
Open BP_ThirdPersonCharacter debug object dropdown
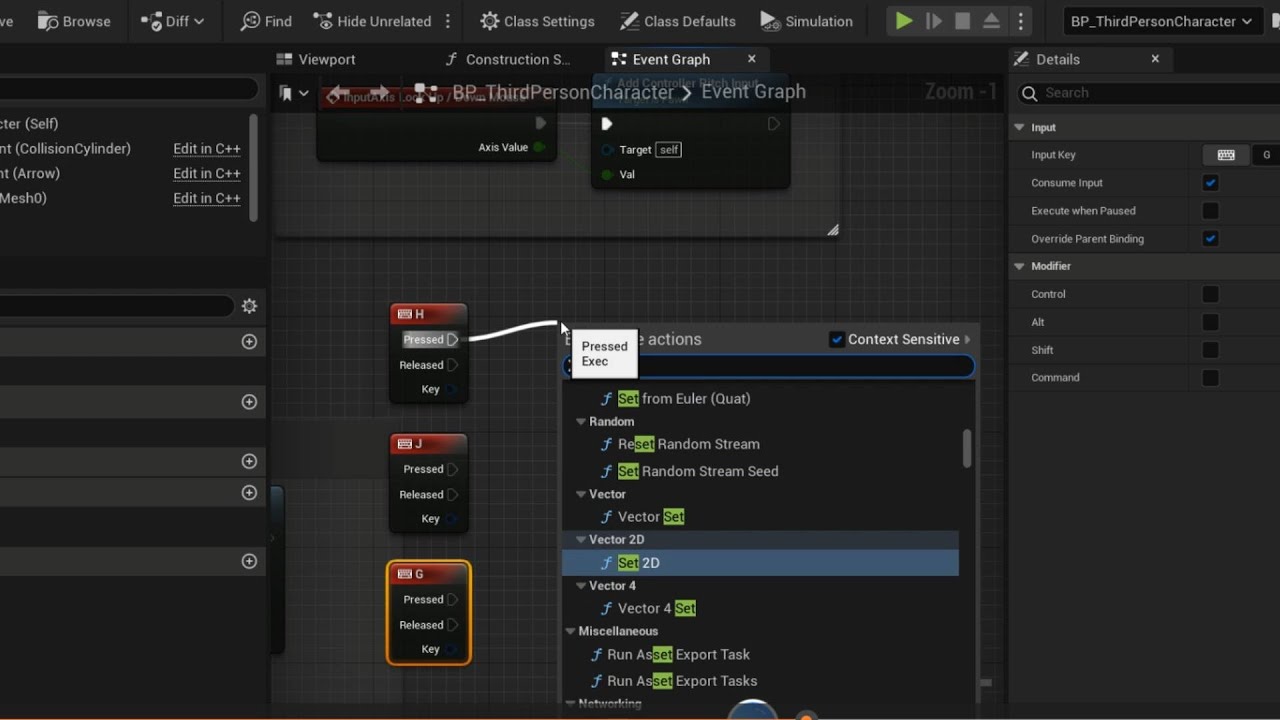[x=1161, y=21]
